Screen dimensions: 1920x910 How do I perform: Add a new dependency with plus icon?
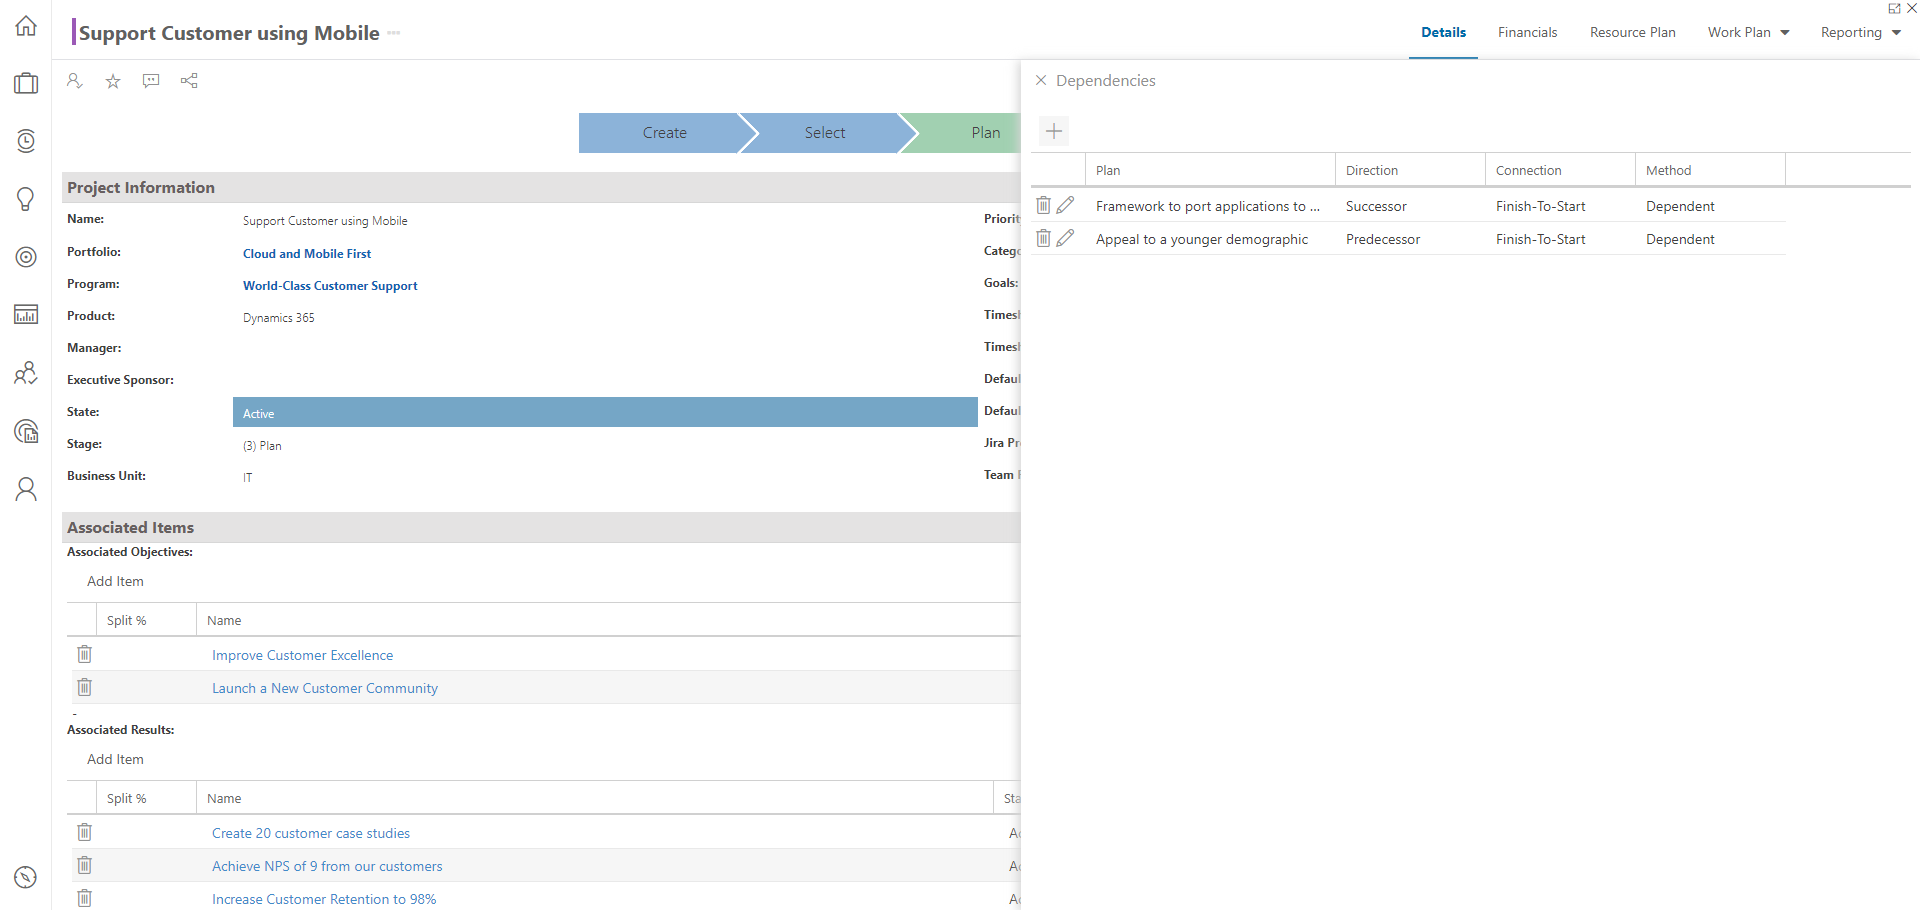[1054, 131]
